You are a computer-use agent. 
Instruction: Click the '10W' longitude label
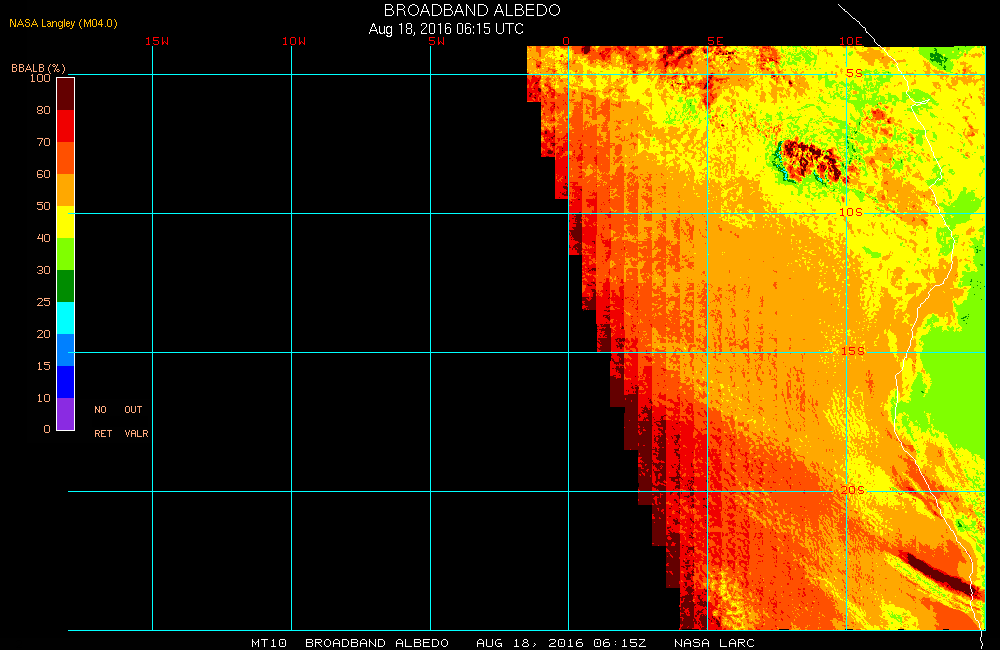tap(294, 41)
